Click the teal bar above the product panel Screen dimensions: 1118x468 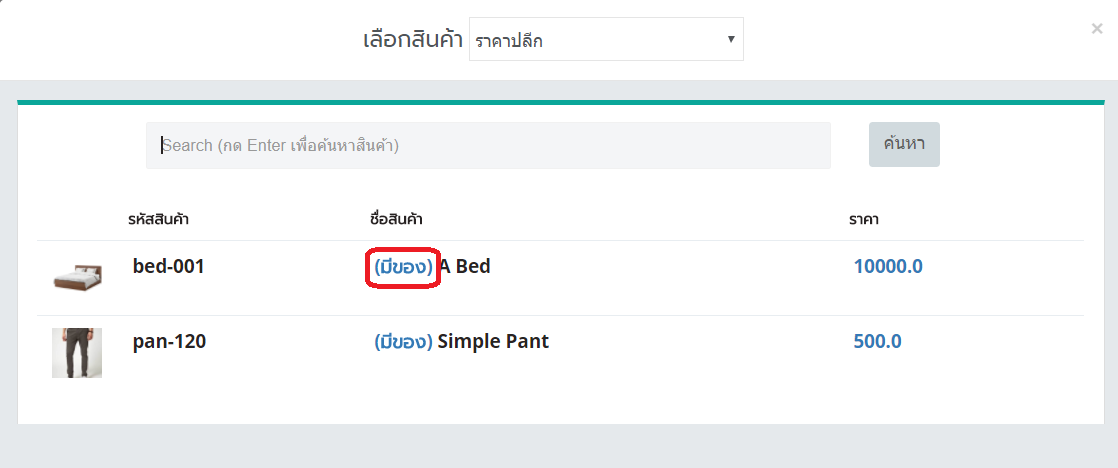point(560,102)
